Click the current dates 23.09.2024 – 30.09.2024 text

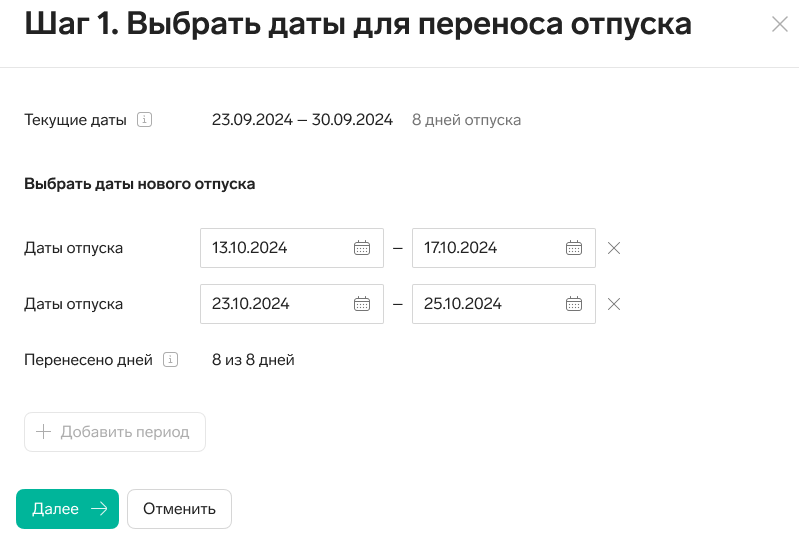(302, 120)
